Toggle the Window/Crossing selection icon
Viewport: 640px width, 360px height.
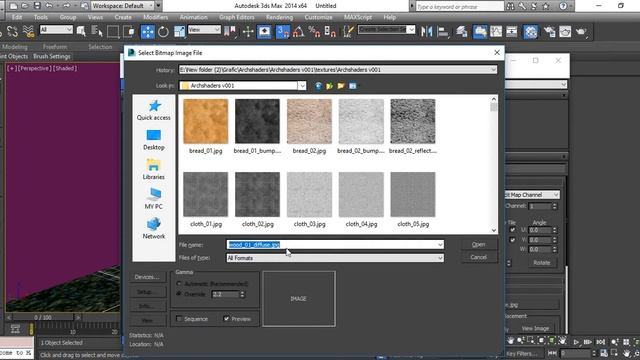[129, 31]
